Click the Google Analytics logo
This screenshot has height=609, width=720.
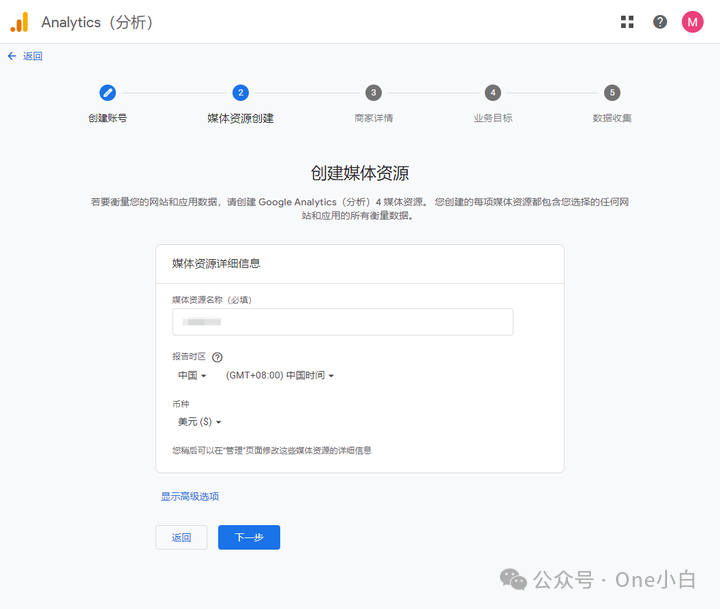coord(19,22)
